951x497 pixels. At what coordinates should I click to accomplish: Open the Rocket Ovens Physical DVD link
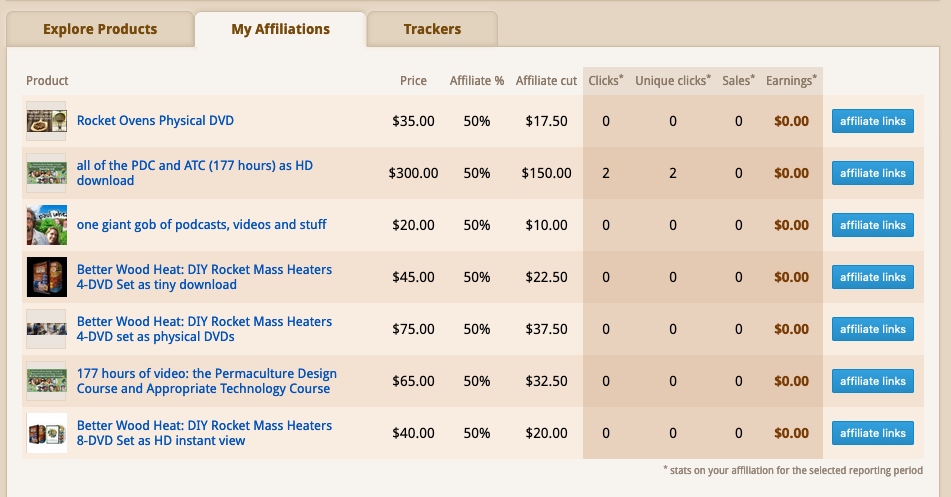click(x=155, y=121)
